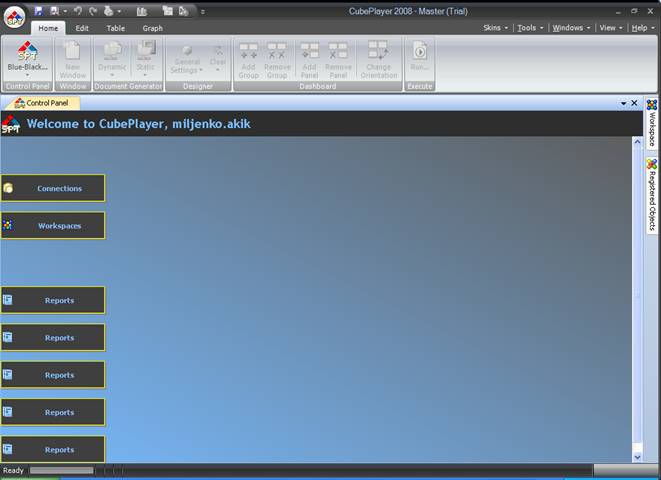Switch to the Home ribbon tab

pyautogui.click(x=48, y=28)
